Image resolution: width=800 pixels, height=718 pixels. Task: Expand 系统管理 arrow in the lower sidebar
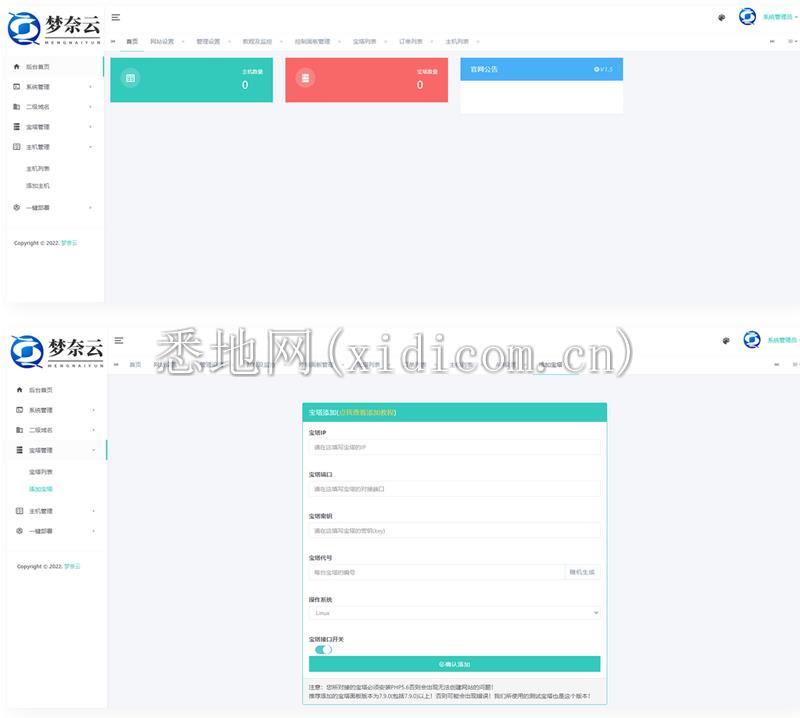coord(93,410)
